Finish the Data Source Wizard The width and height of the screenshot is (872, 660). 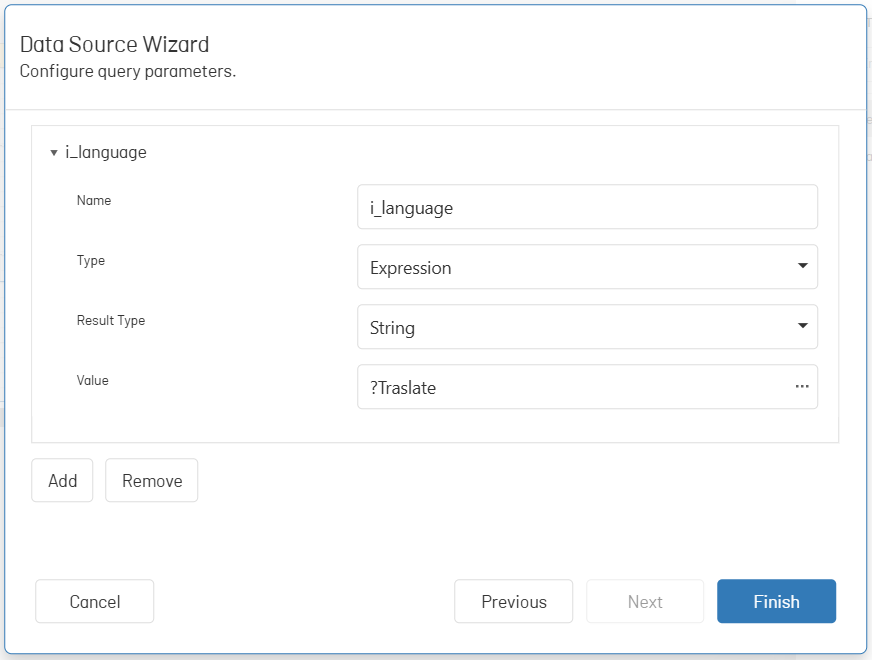click(776, 602)
